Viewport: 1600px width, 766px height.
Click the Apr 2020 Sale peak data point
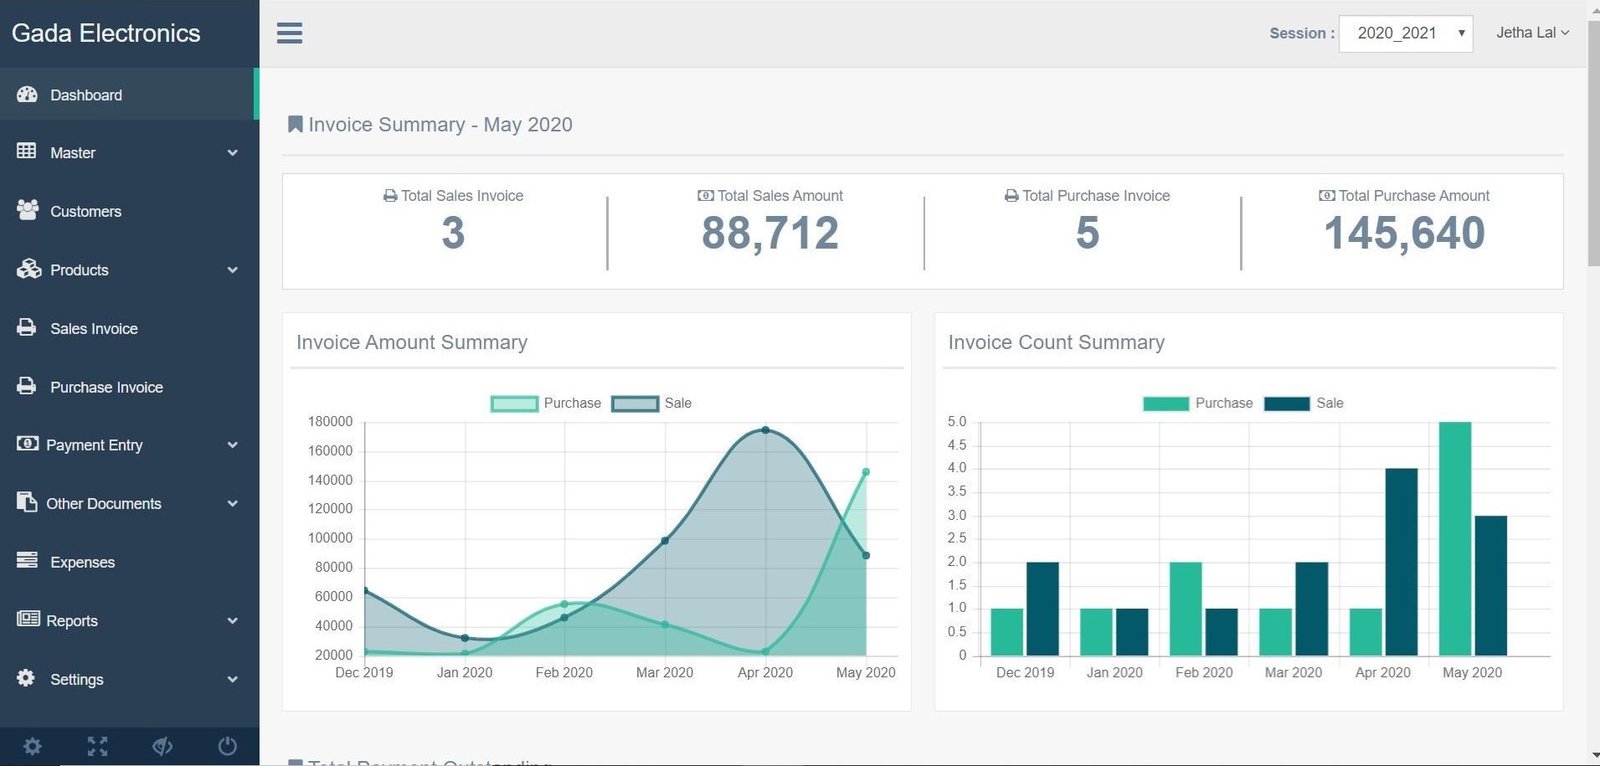pos(765,430)
